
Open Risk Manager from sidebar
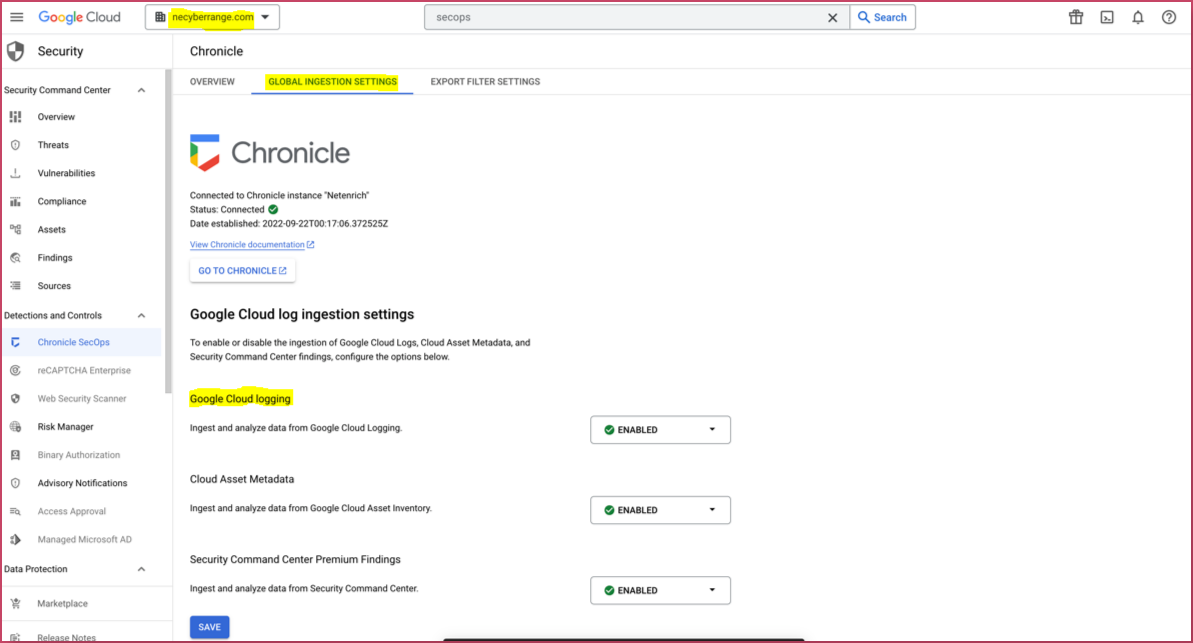[65, 427]
